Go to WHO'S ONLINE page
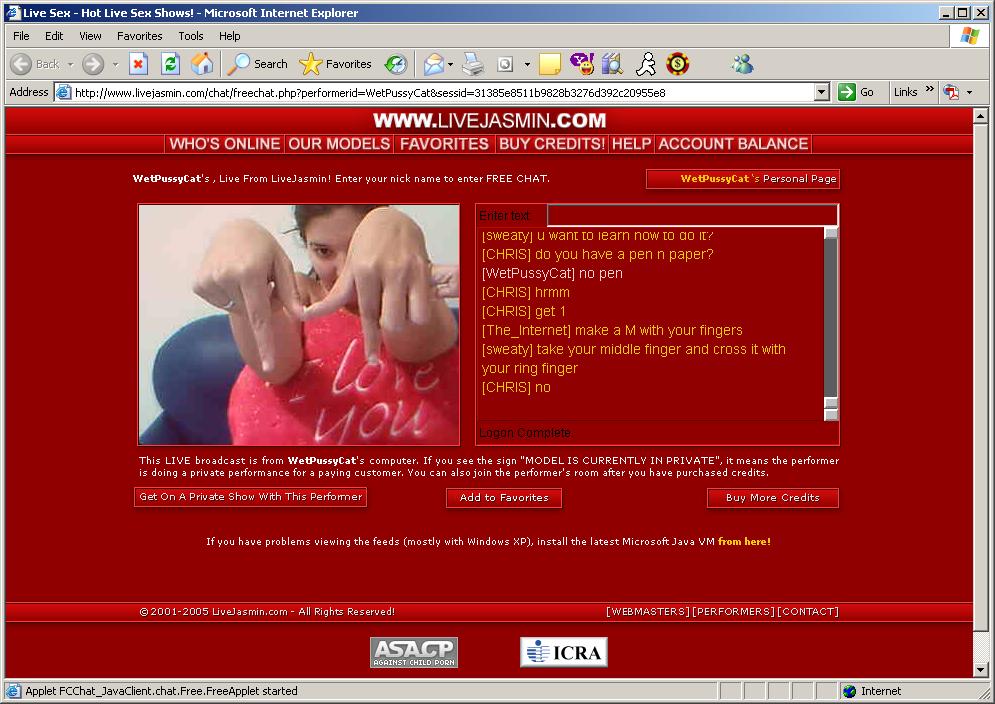995x704 pixels. click(x=225, y=144)
